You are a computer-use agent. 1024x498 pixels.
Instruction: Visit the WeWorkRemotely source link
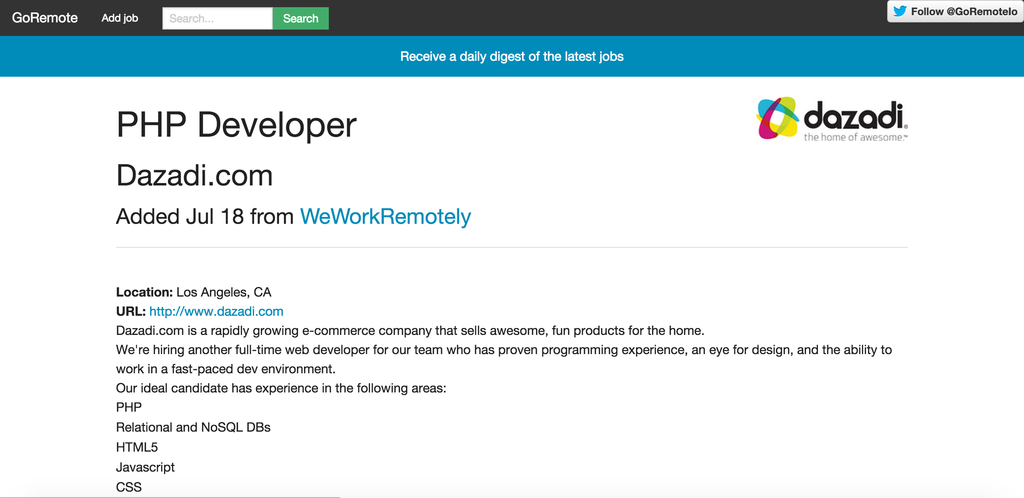point(385,217)
